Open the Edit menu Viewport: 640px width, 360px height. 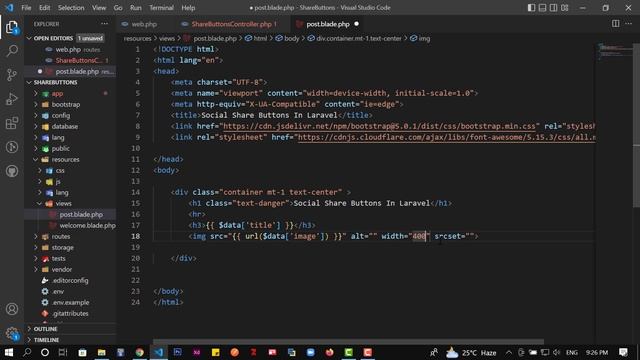[x=44, y=8]
